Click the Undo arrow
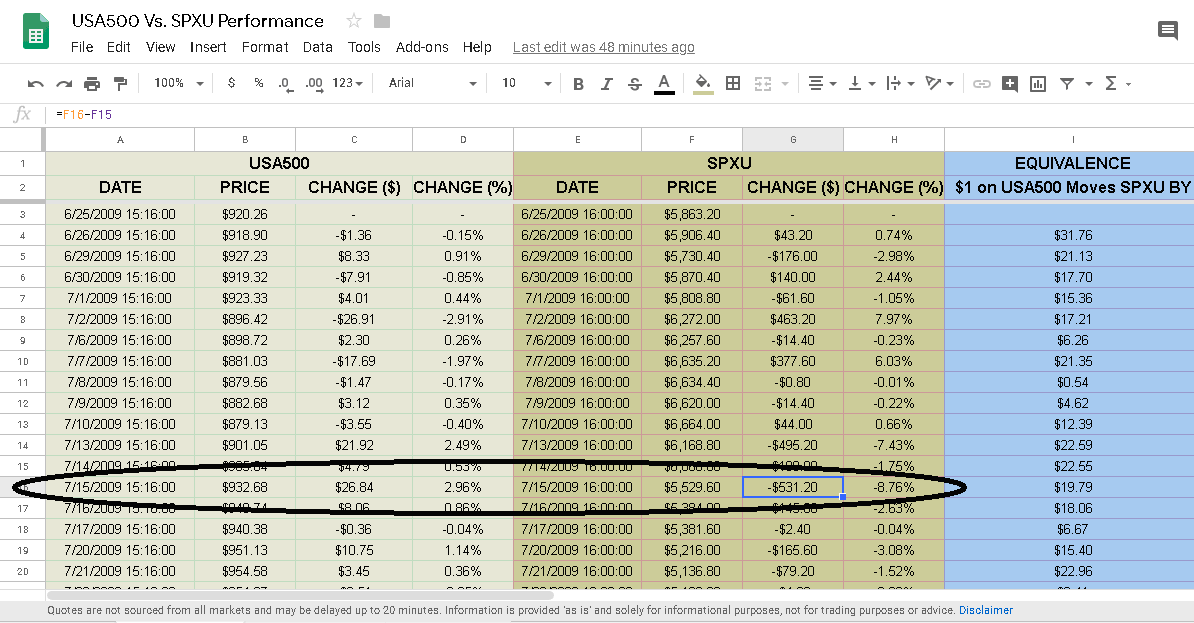Image resolution: width=1194 pixels, height=623 pixels. [35, 84]
